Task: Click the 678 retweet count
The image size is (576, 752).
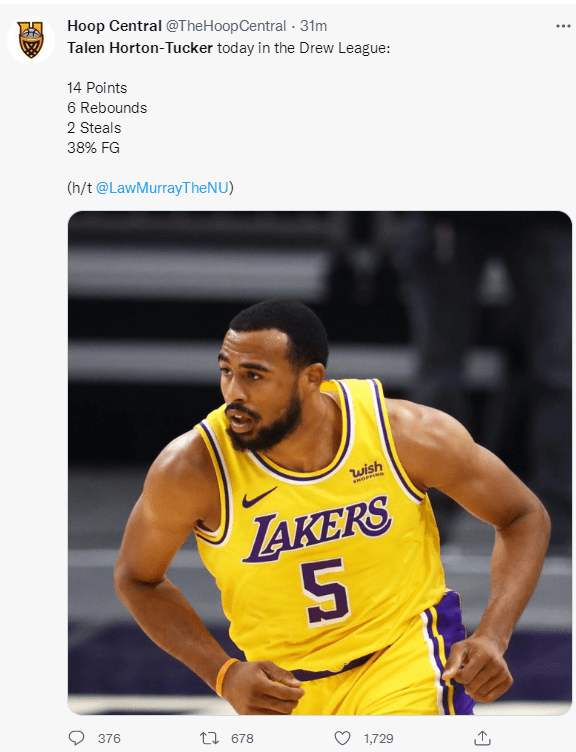Action: [242, 739]
